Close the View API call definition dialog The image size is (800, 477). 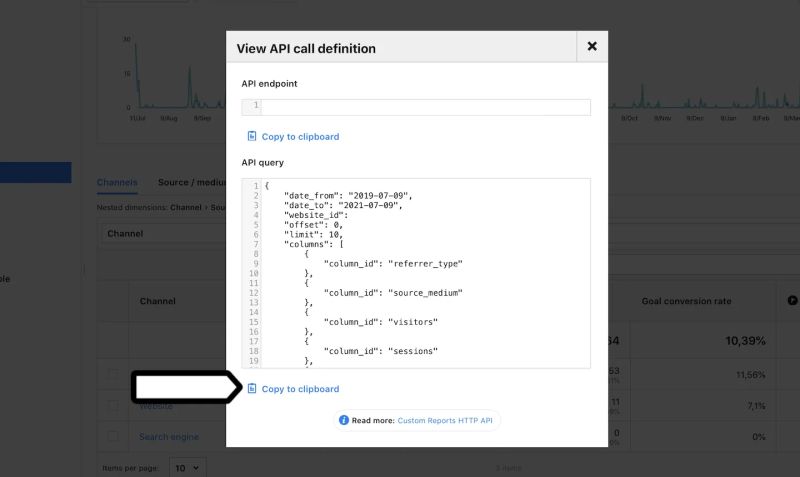pyautogui.click(x=592, y=46)
